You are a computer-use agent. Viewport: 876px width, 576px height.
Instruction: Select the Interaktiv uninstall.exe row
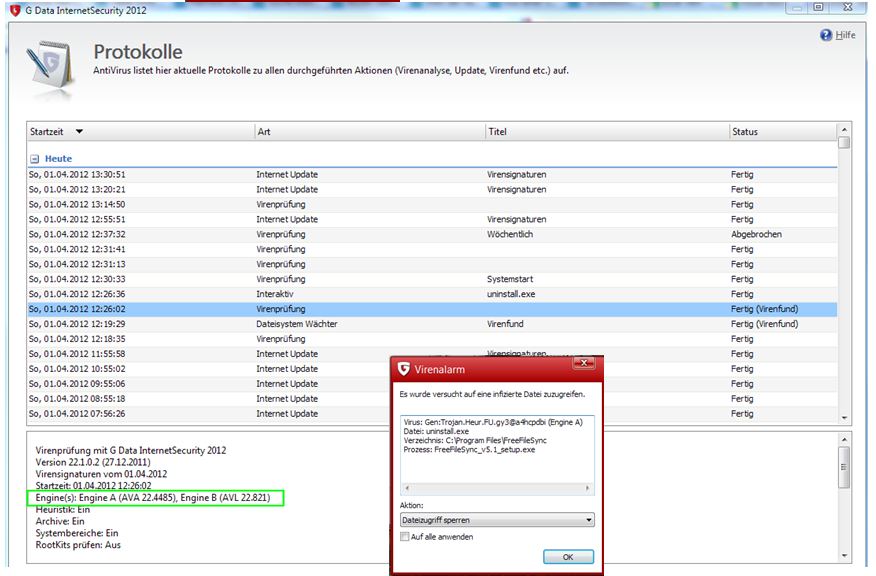tap(432, 294)
